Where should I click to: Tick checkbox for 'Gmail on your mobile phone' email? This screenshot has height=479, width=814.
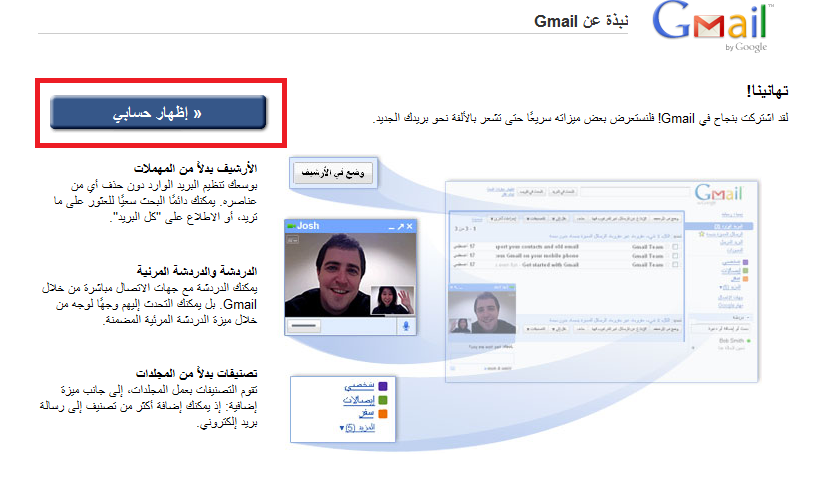pyautogui.click(x=675, y=256)
